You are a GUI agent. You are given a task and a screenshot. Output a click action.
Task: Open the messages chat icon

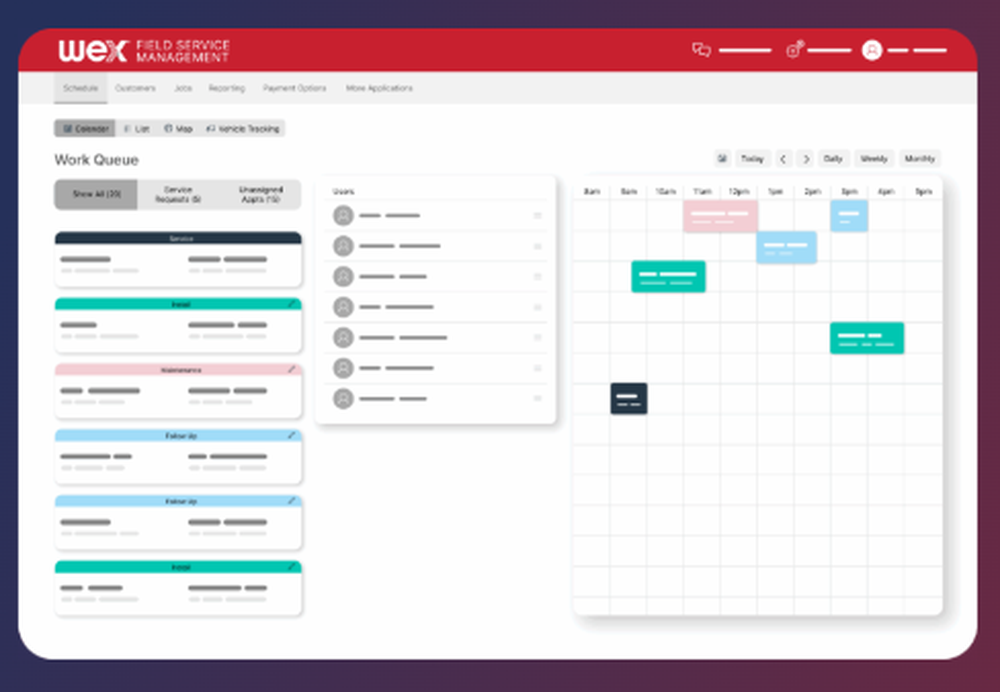[701, 49]
